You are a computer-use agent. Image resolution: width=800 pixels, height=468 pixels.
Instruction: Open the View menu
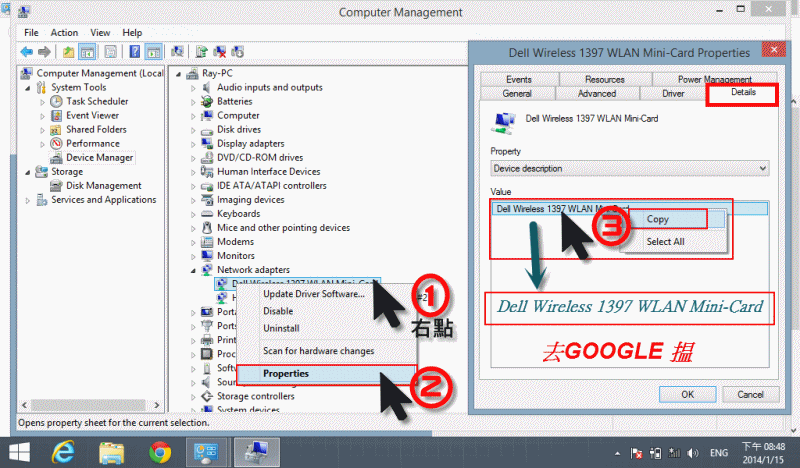100,33
